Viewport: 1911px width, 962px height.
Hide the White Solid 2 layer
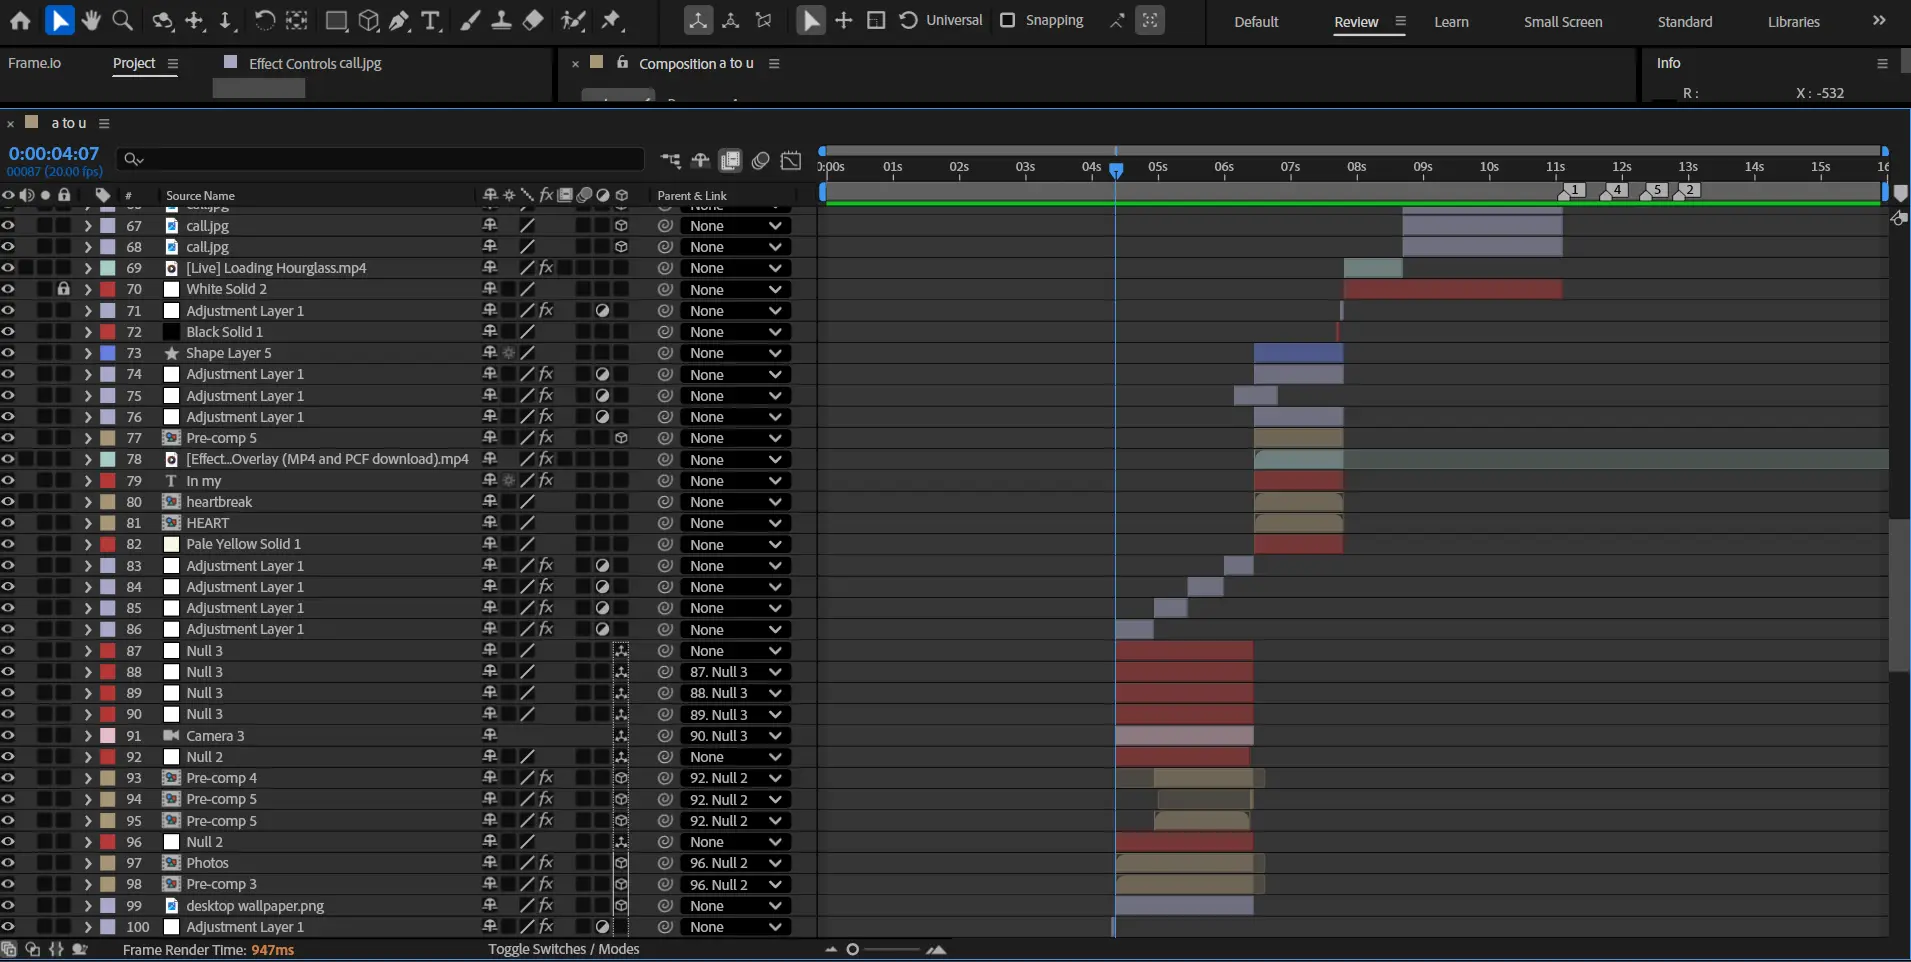click(8, 289)
